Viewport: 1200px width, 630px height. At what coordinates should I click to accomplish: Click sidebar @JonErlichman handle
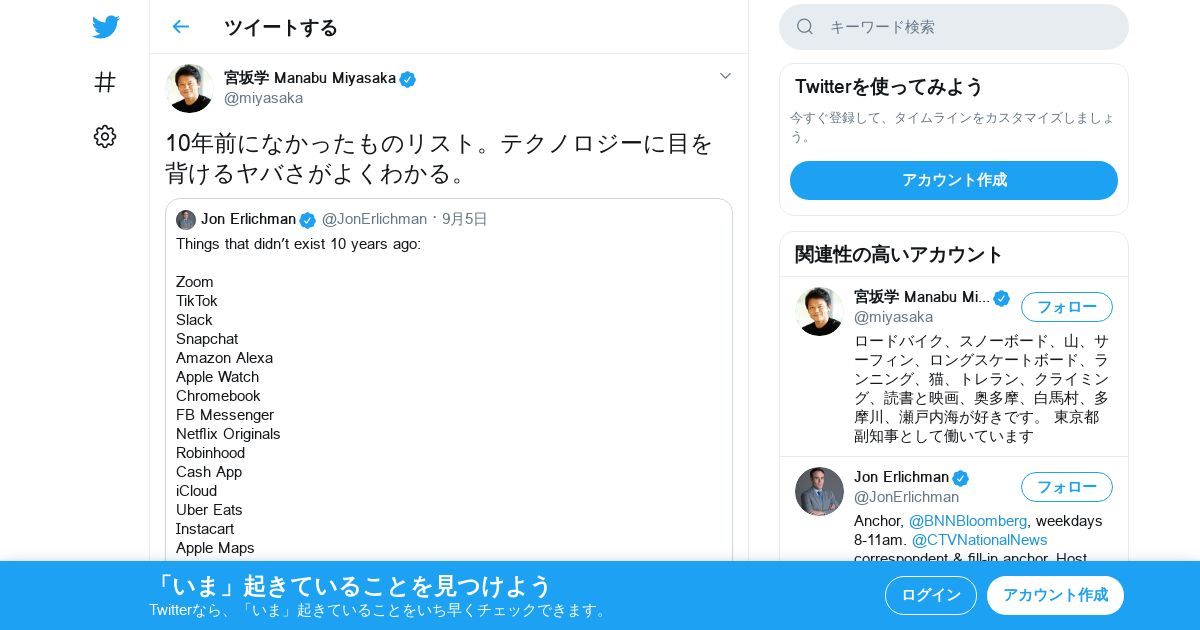pyautogui.click(x=906, y=497)
